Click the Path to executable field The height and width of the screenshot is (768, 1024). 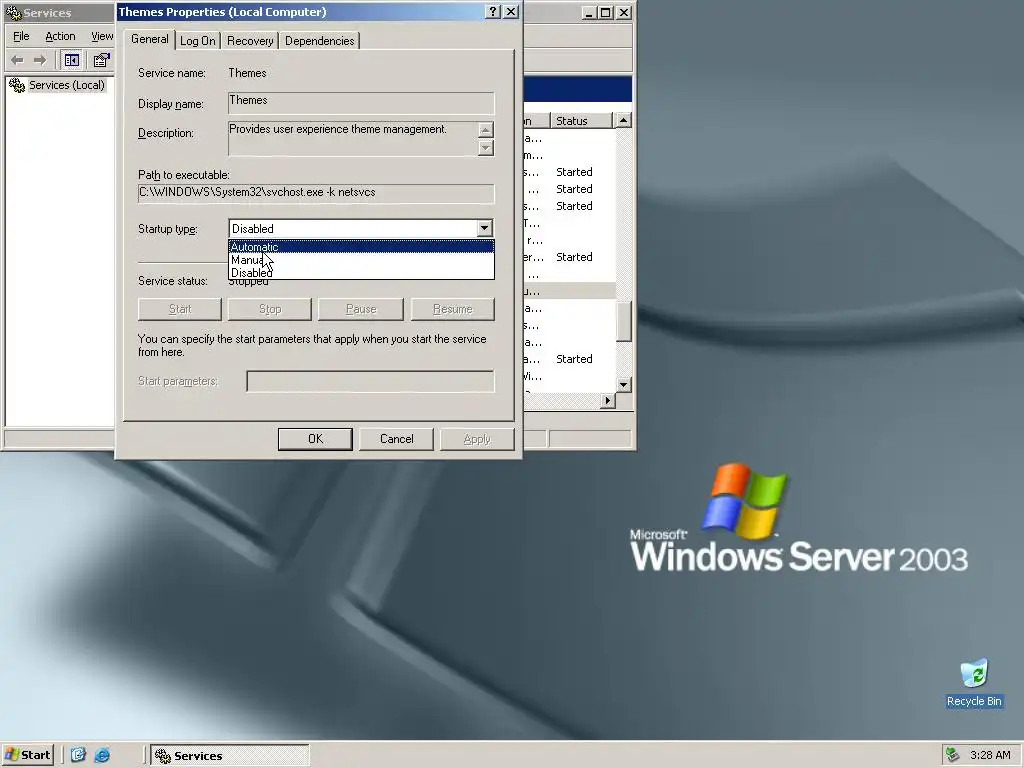click(316, 193)
